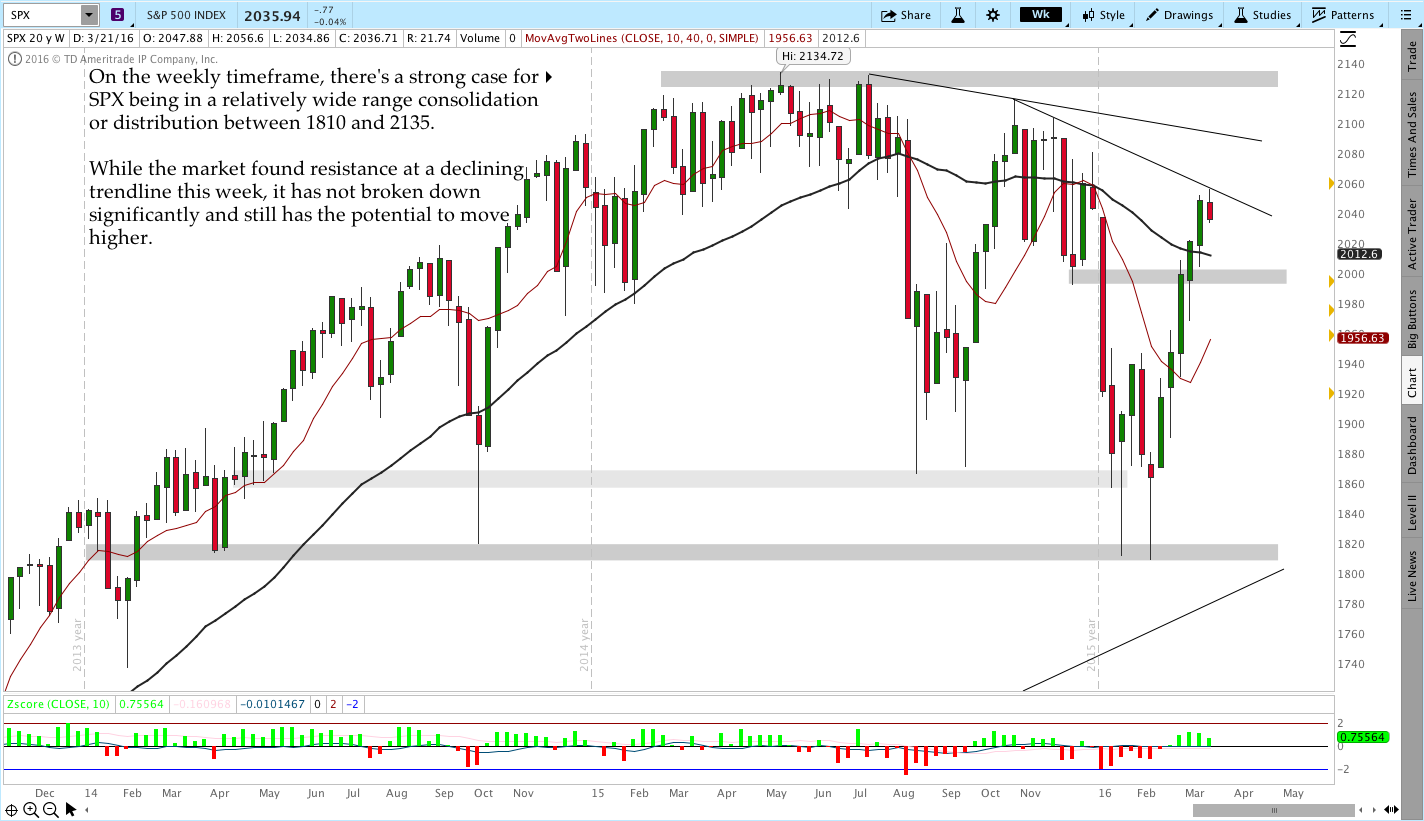The height and width of the screenshot is (821, 1424).
Task: Open the Studies menu
Action: click(x=1262, y=15)
